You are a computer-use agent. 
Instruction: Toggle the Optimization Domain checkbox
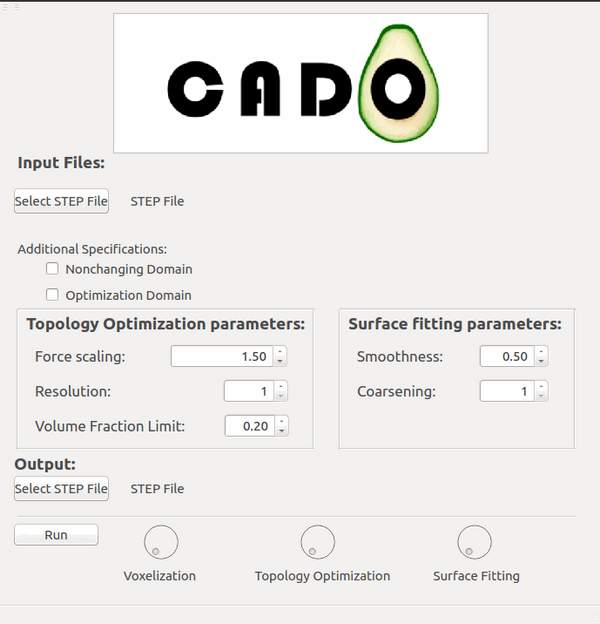[52, 295]
